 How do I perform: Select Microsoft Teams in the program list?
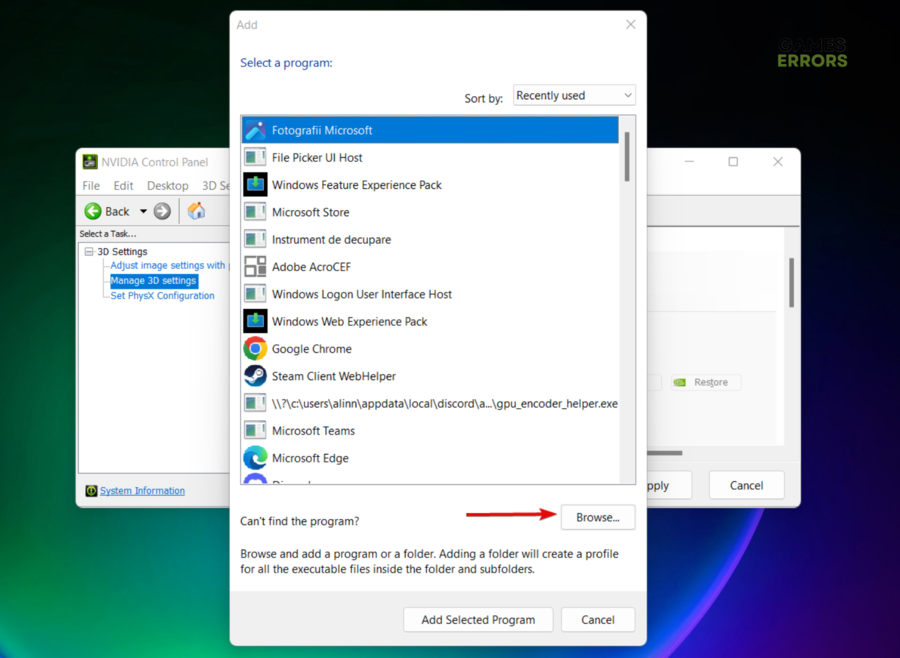tap(313, 431)
